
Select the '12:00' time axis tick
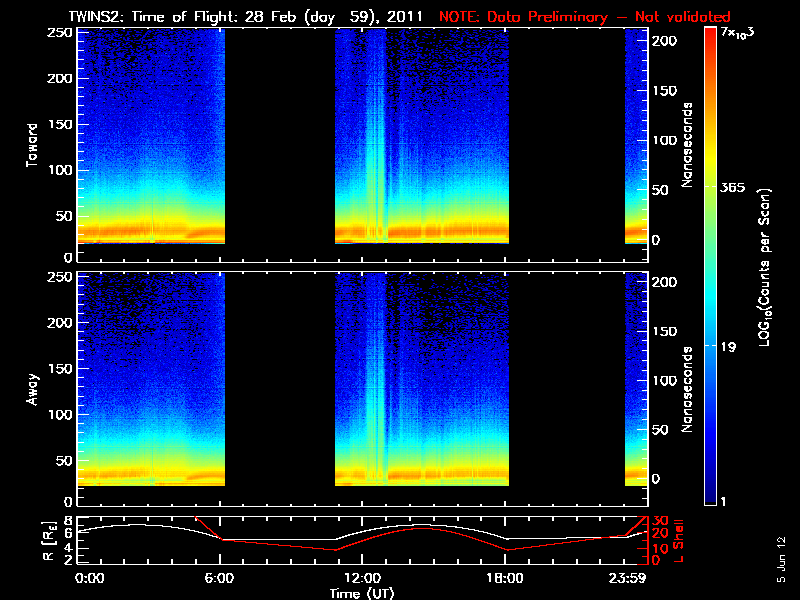click(x=362, y=579)
